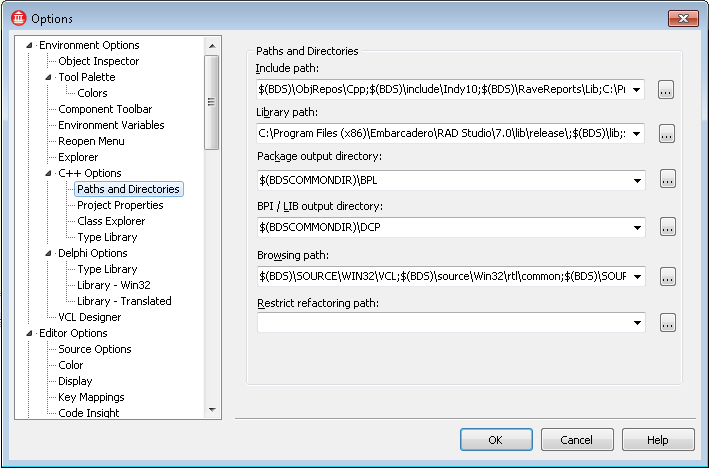Open browse dialog for Library path

667,134
